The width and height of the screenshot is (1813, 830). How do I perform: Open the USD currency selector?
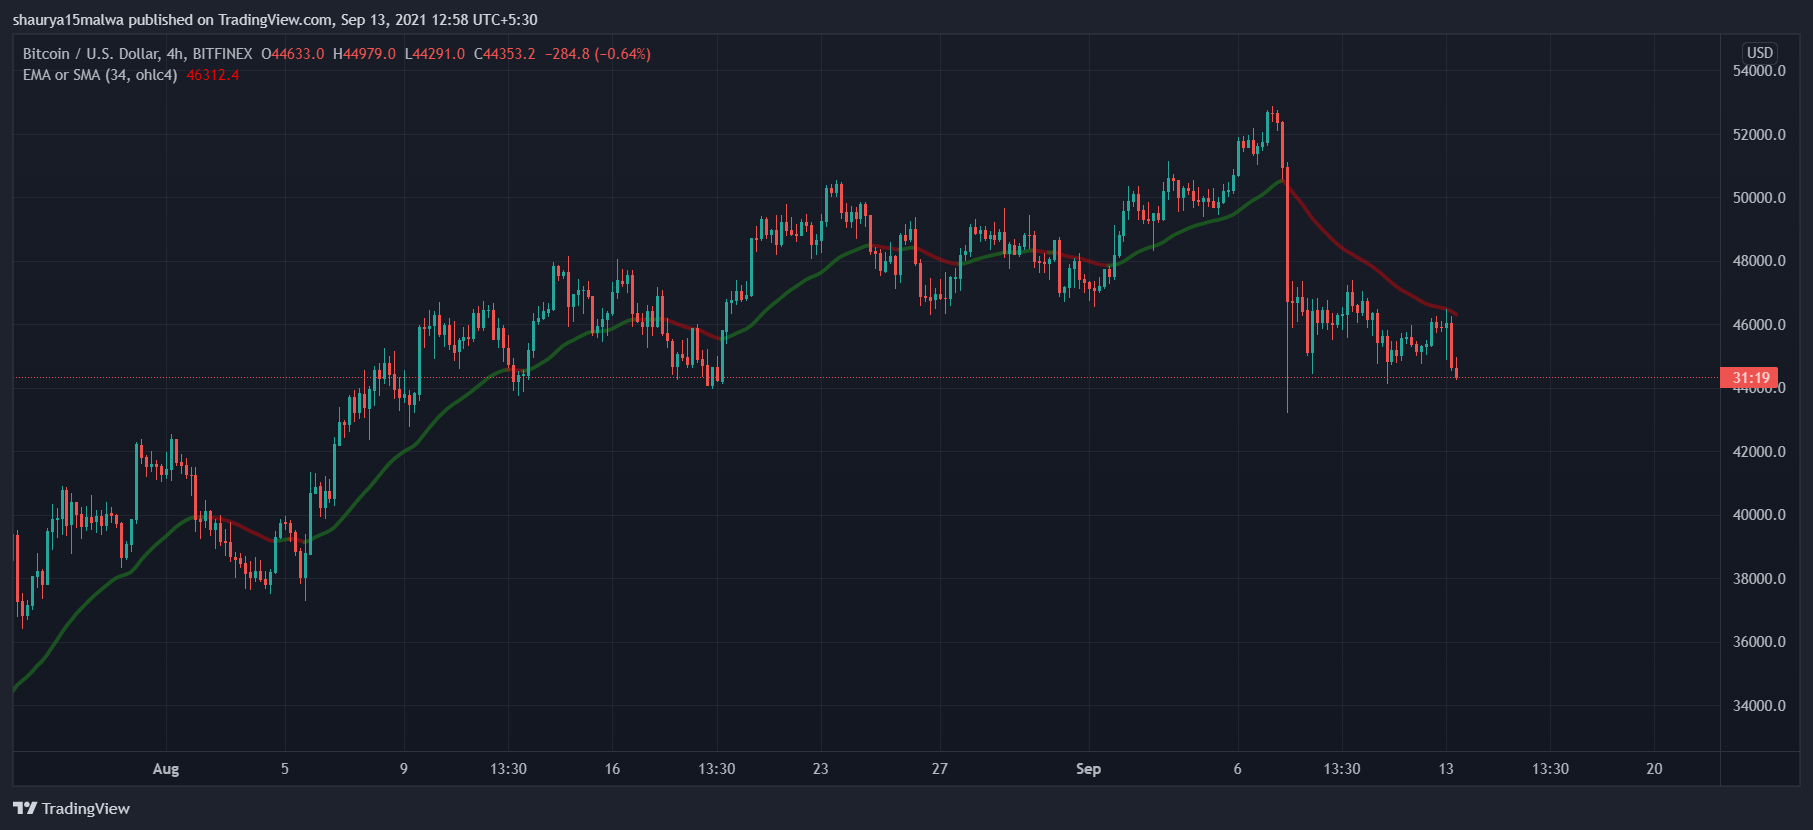tap(1759, 53)
